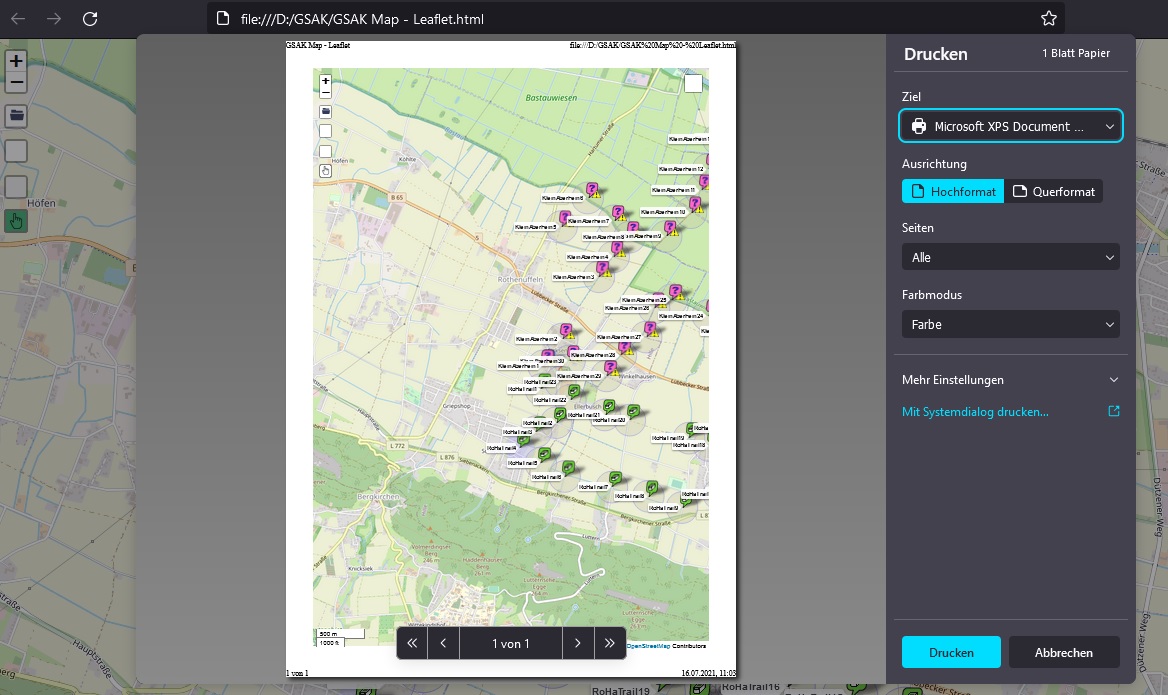
Task: Open Mit Systemdialog drucken link
Action: pos(975,411)
